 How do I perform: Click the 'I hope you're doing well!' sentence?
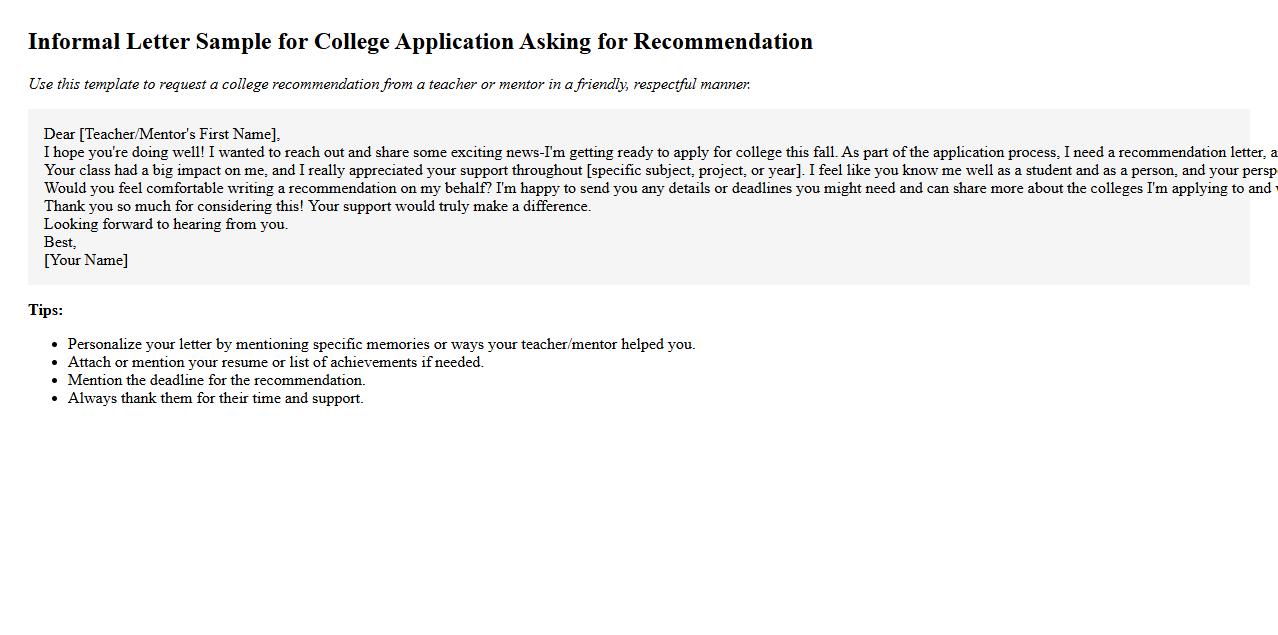(123, 152)
